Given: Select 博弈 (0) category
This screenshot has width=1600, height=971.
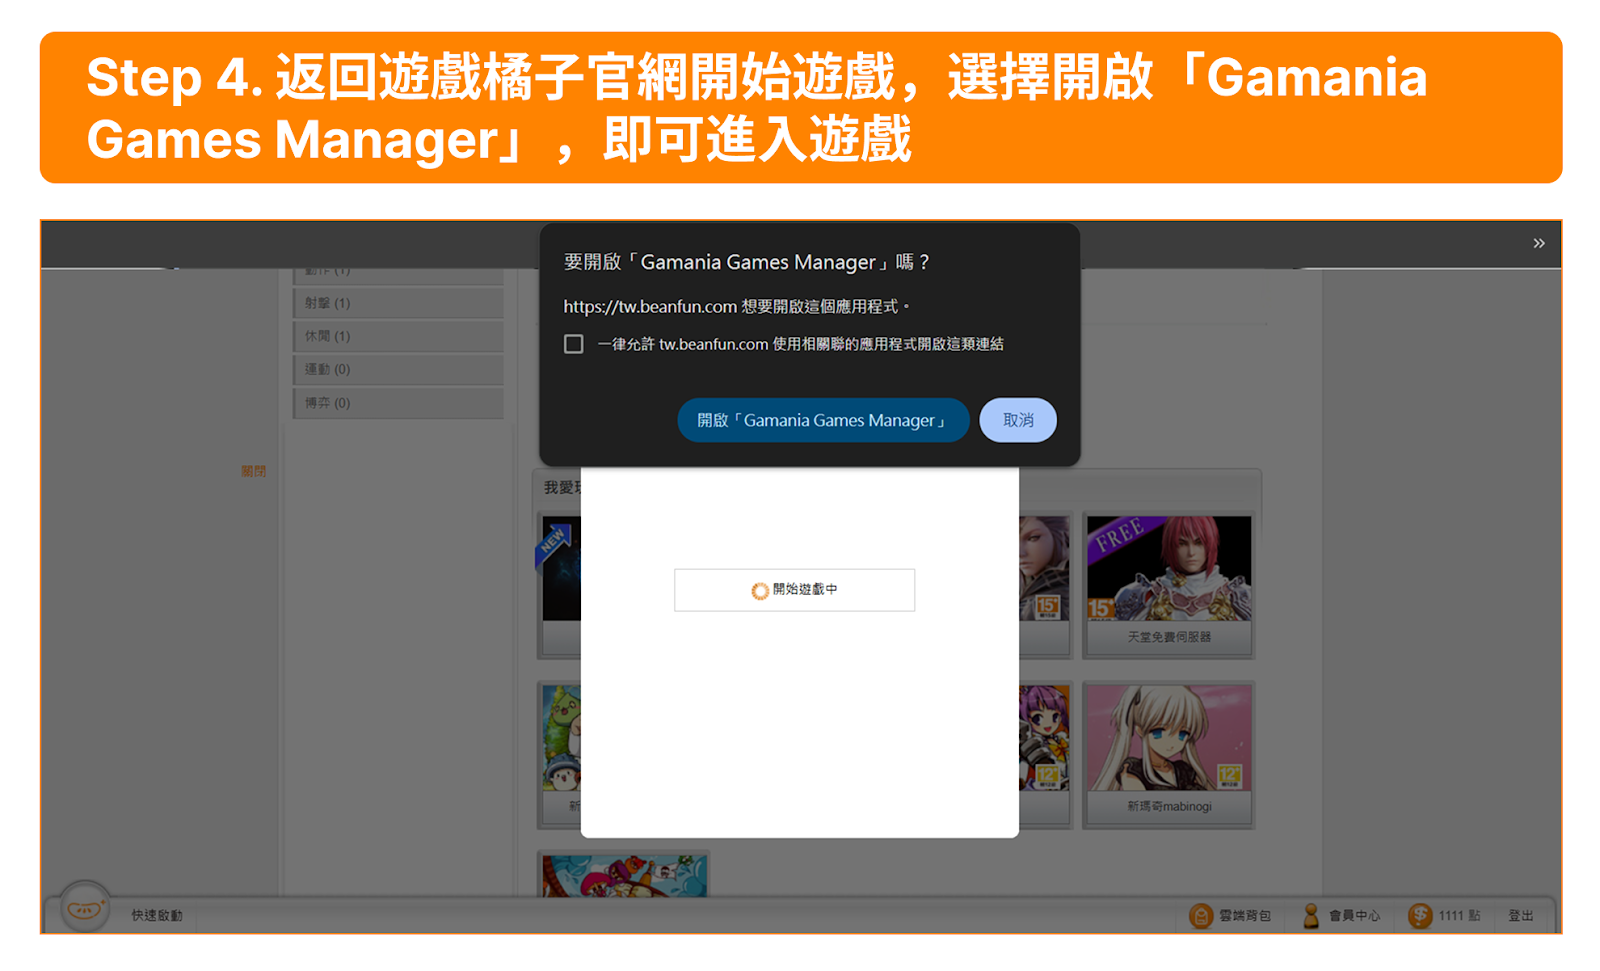Looking at the screenshot, I should 398,403.
